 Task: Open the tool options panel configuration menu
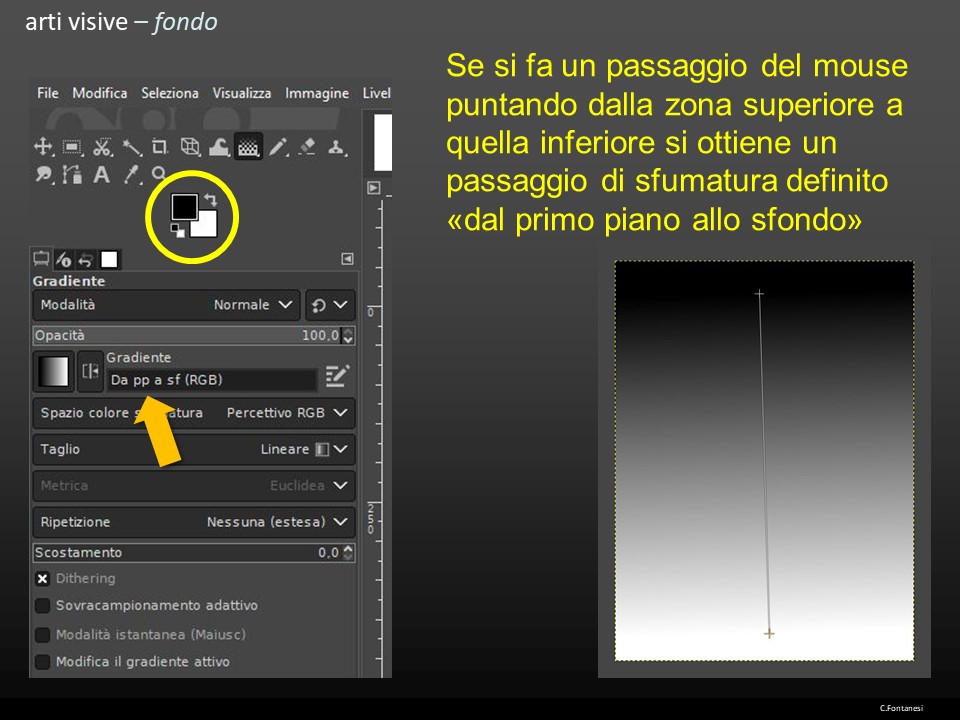tap(347, 259)
